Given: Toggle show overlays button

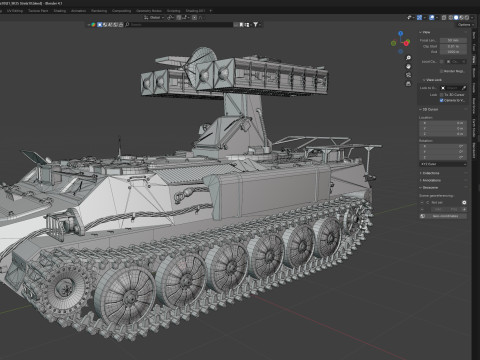Looking at the screenshot, I should [431, 17].
